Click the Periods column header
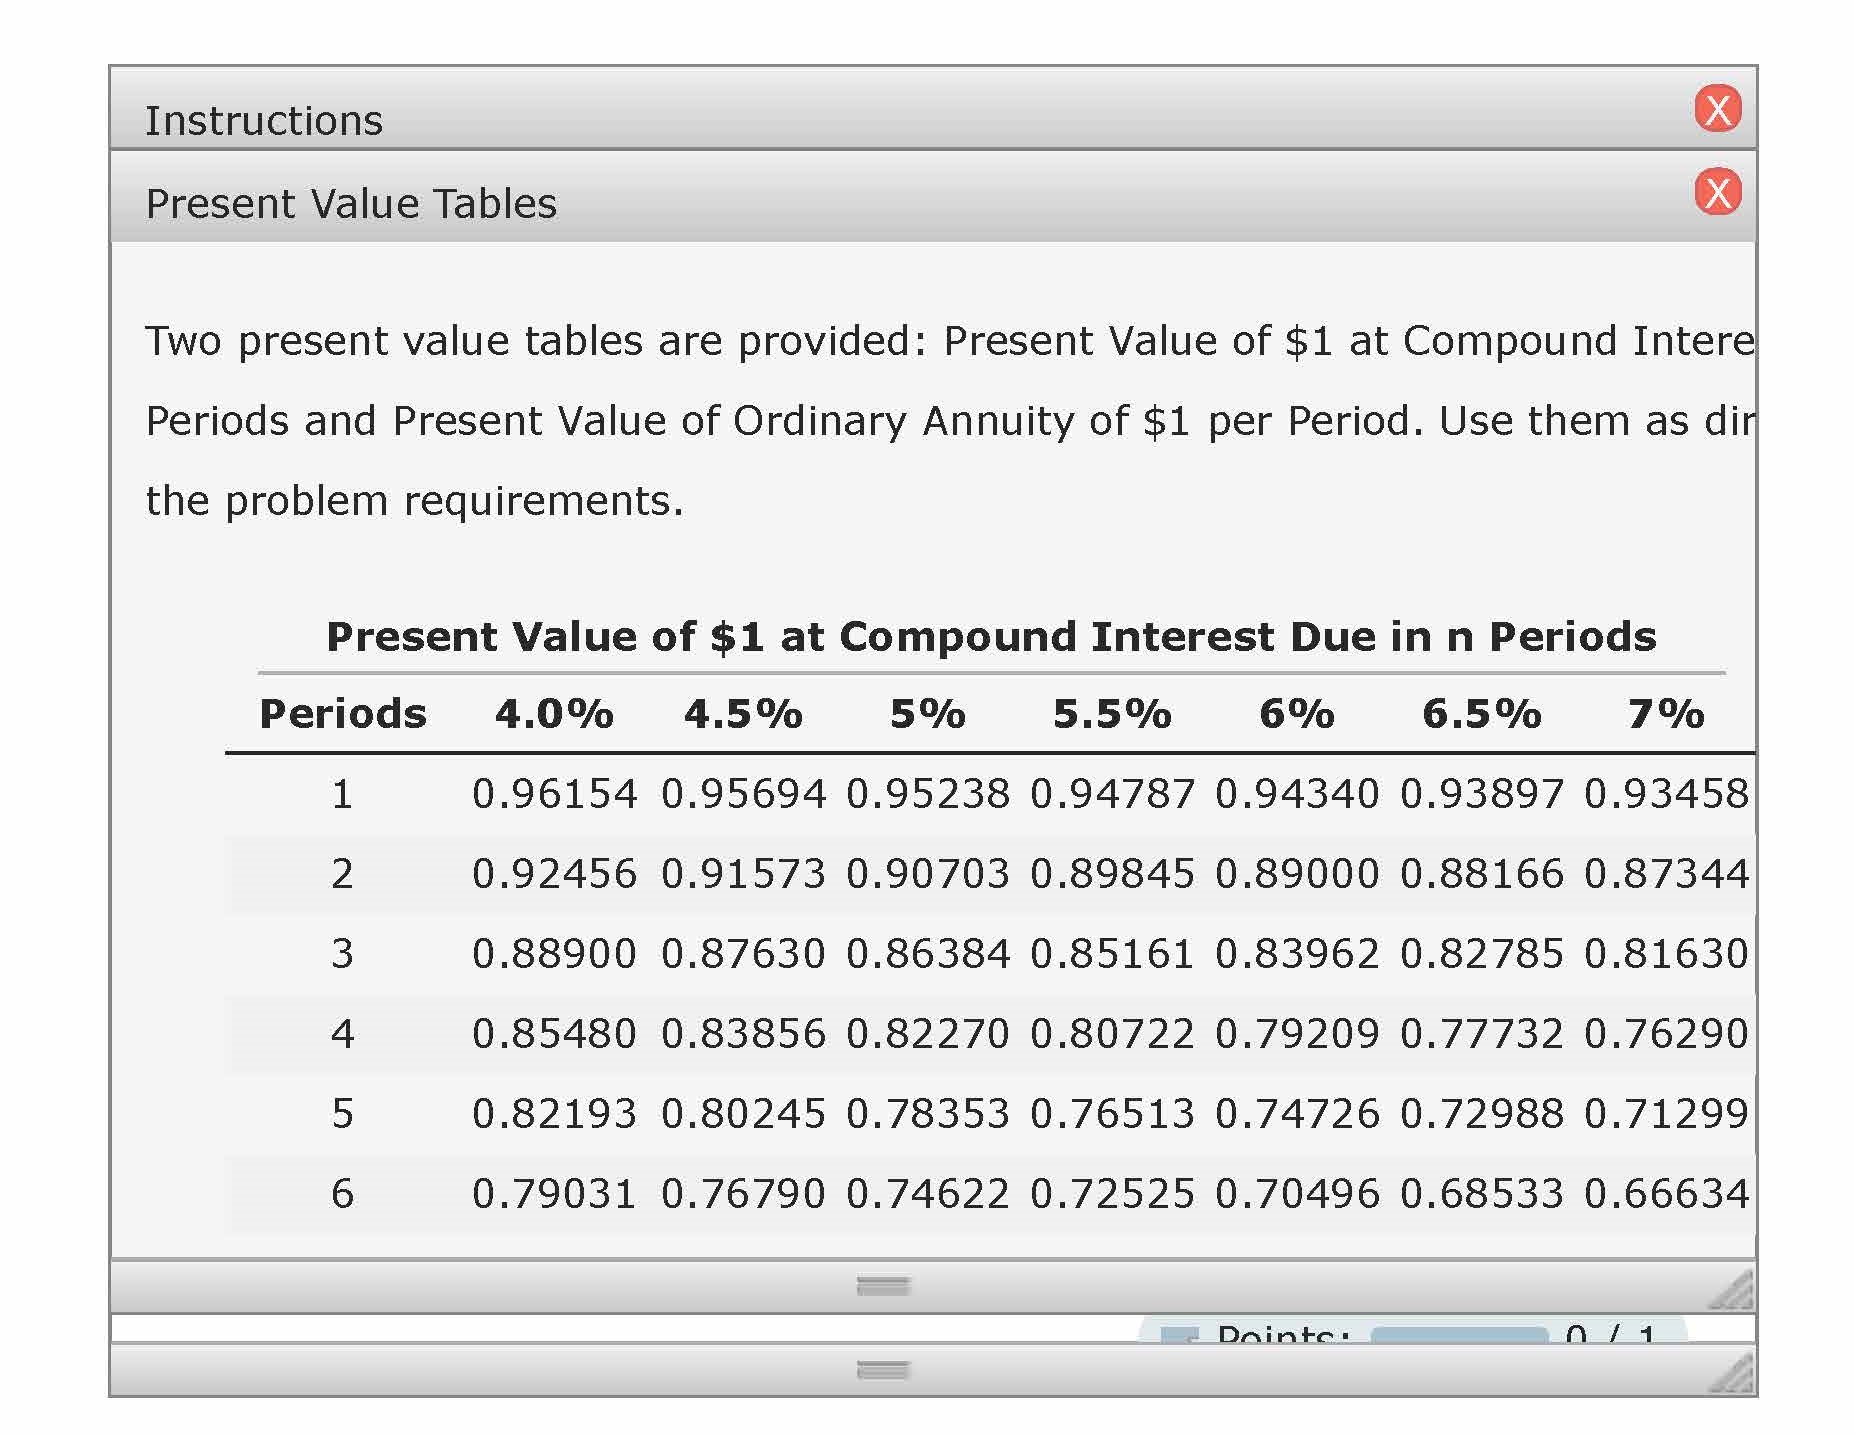The image size is (1854, 1435). pyautogui.click(x=343, y=714)
